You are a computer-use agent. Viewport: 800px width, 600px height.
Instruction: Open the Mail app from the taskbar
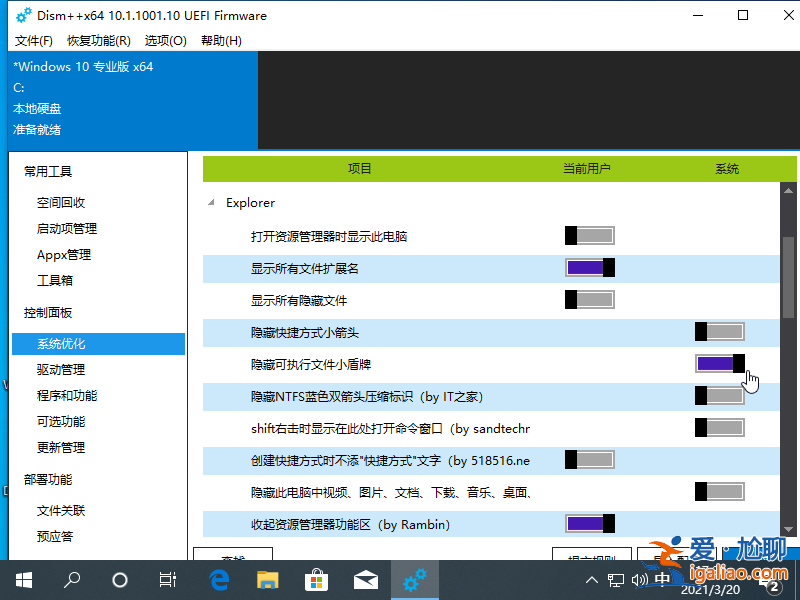365,580
